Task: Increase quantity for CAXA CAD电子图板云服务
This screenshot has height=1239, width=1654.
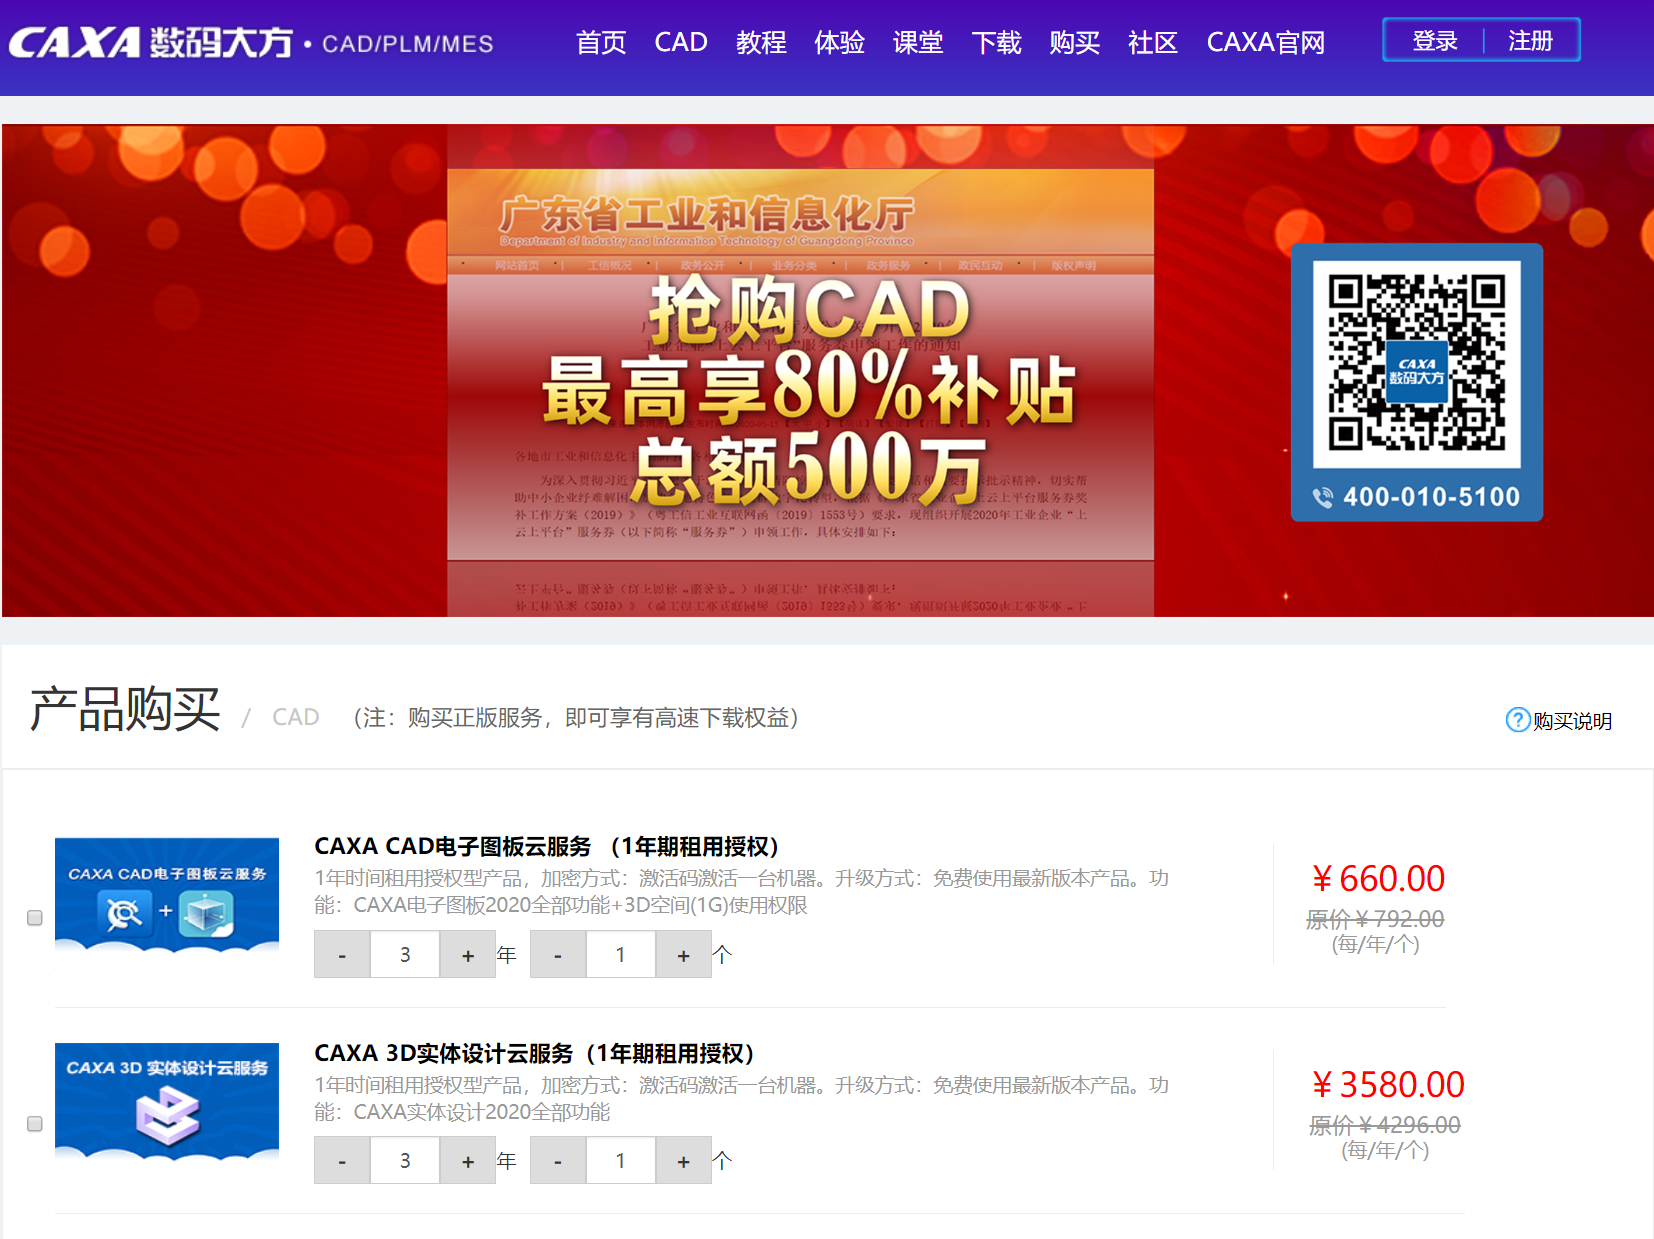Action: (x=684, y=954)
